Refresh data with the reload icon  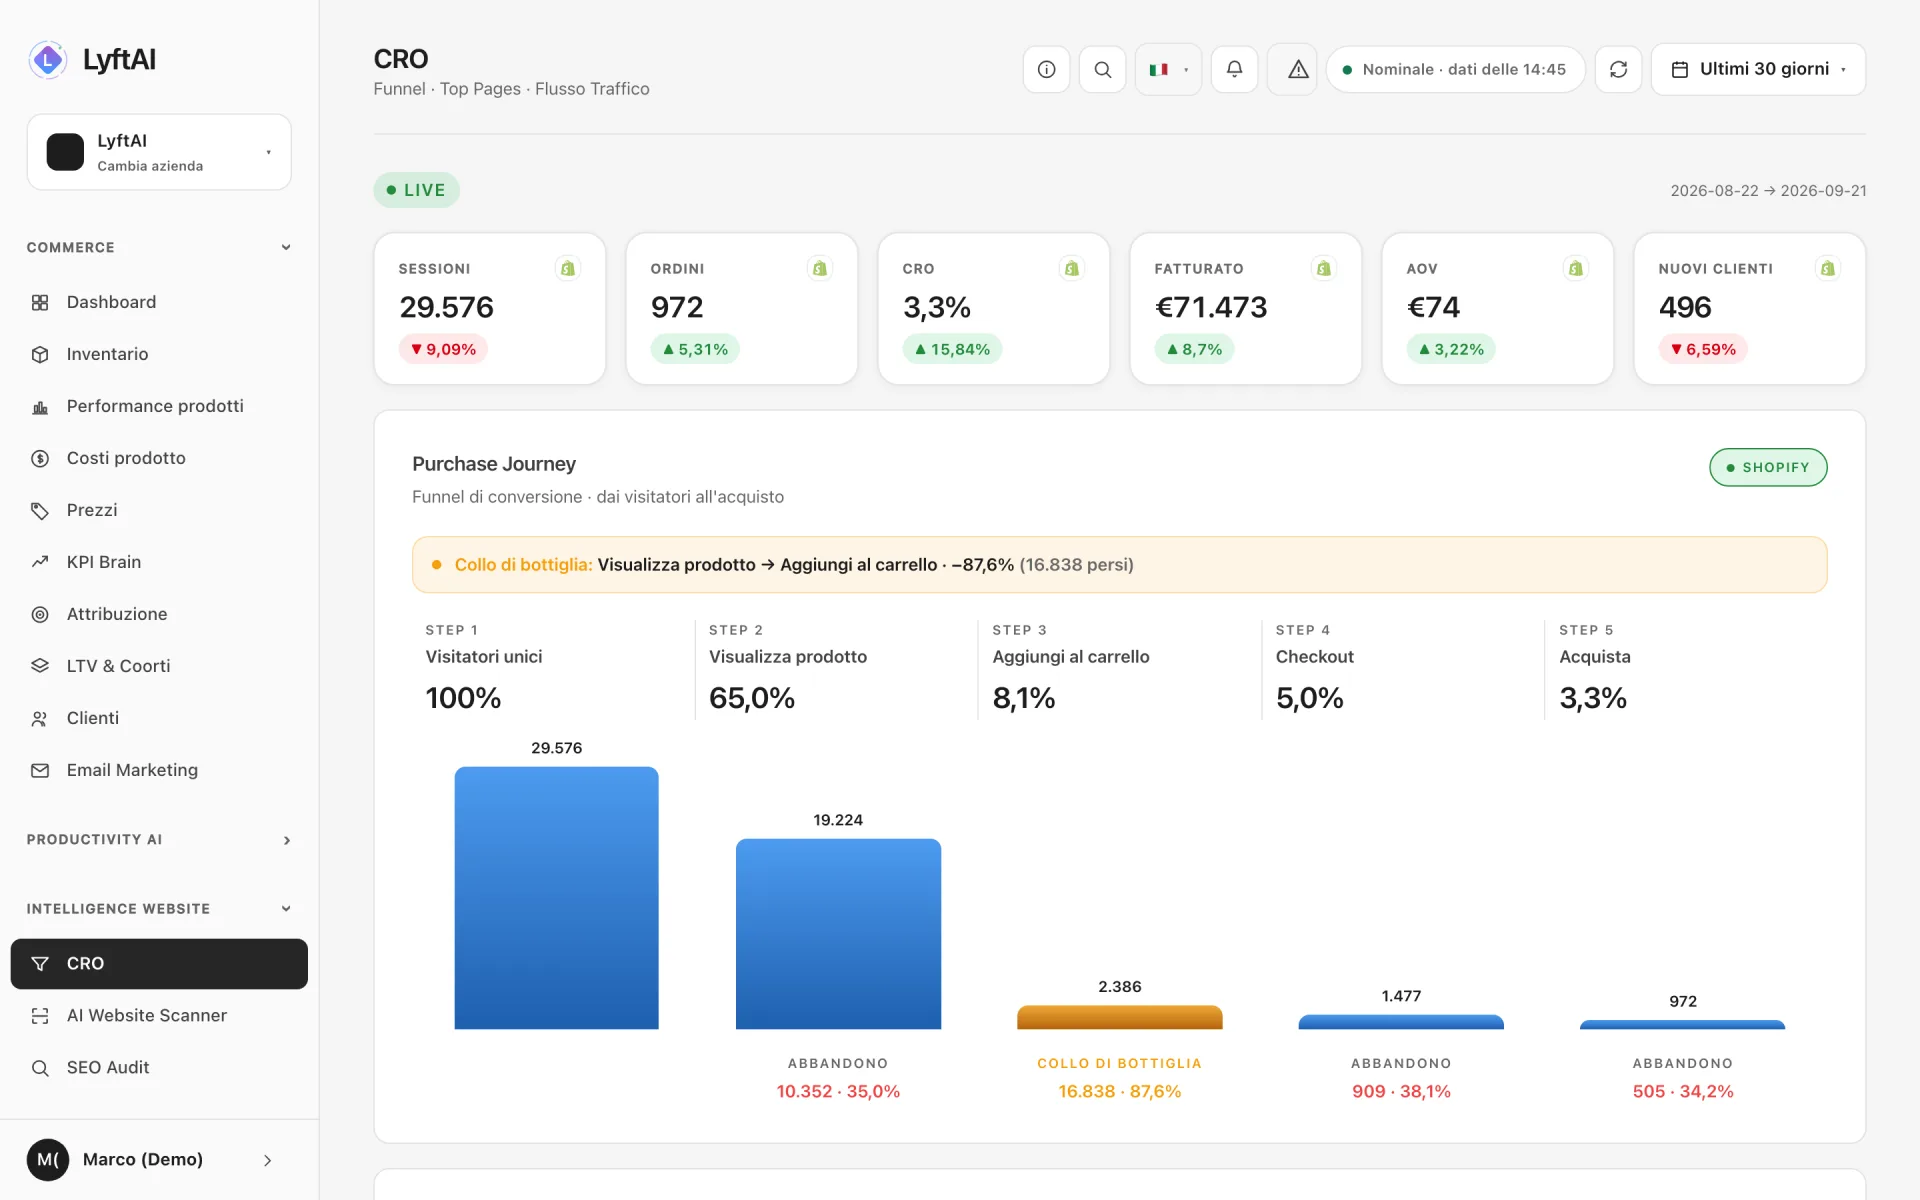pyautogui.click(x=1618, y=69)
